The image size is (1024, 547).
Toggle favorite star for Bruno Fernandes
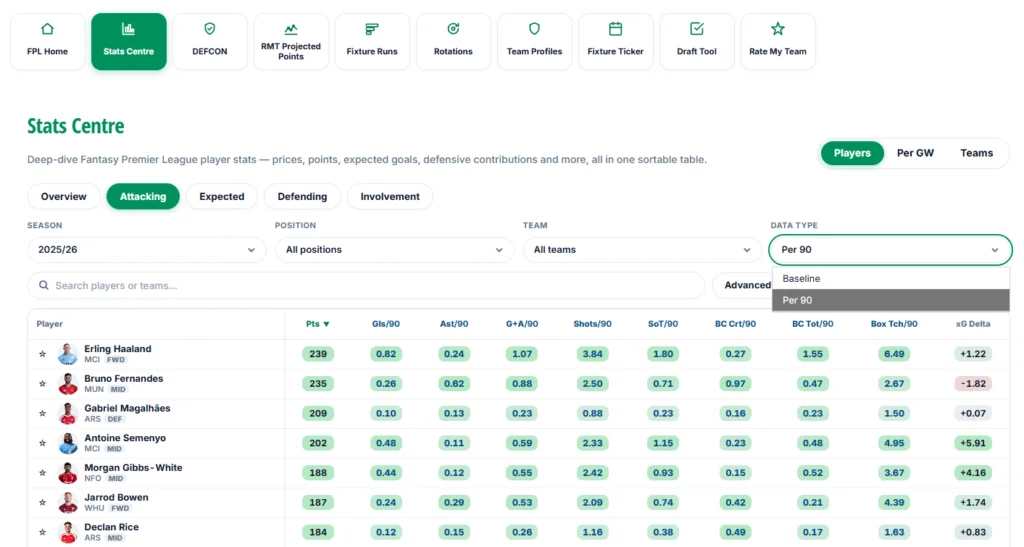(x=42, y=384)
